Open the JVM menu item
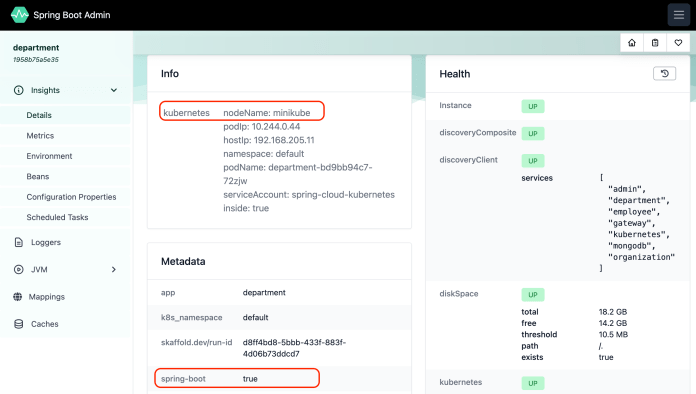 (39, 269)
